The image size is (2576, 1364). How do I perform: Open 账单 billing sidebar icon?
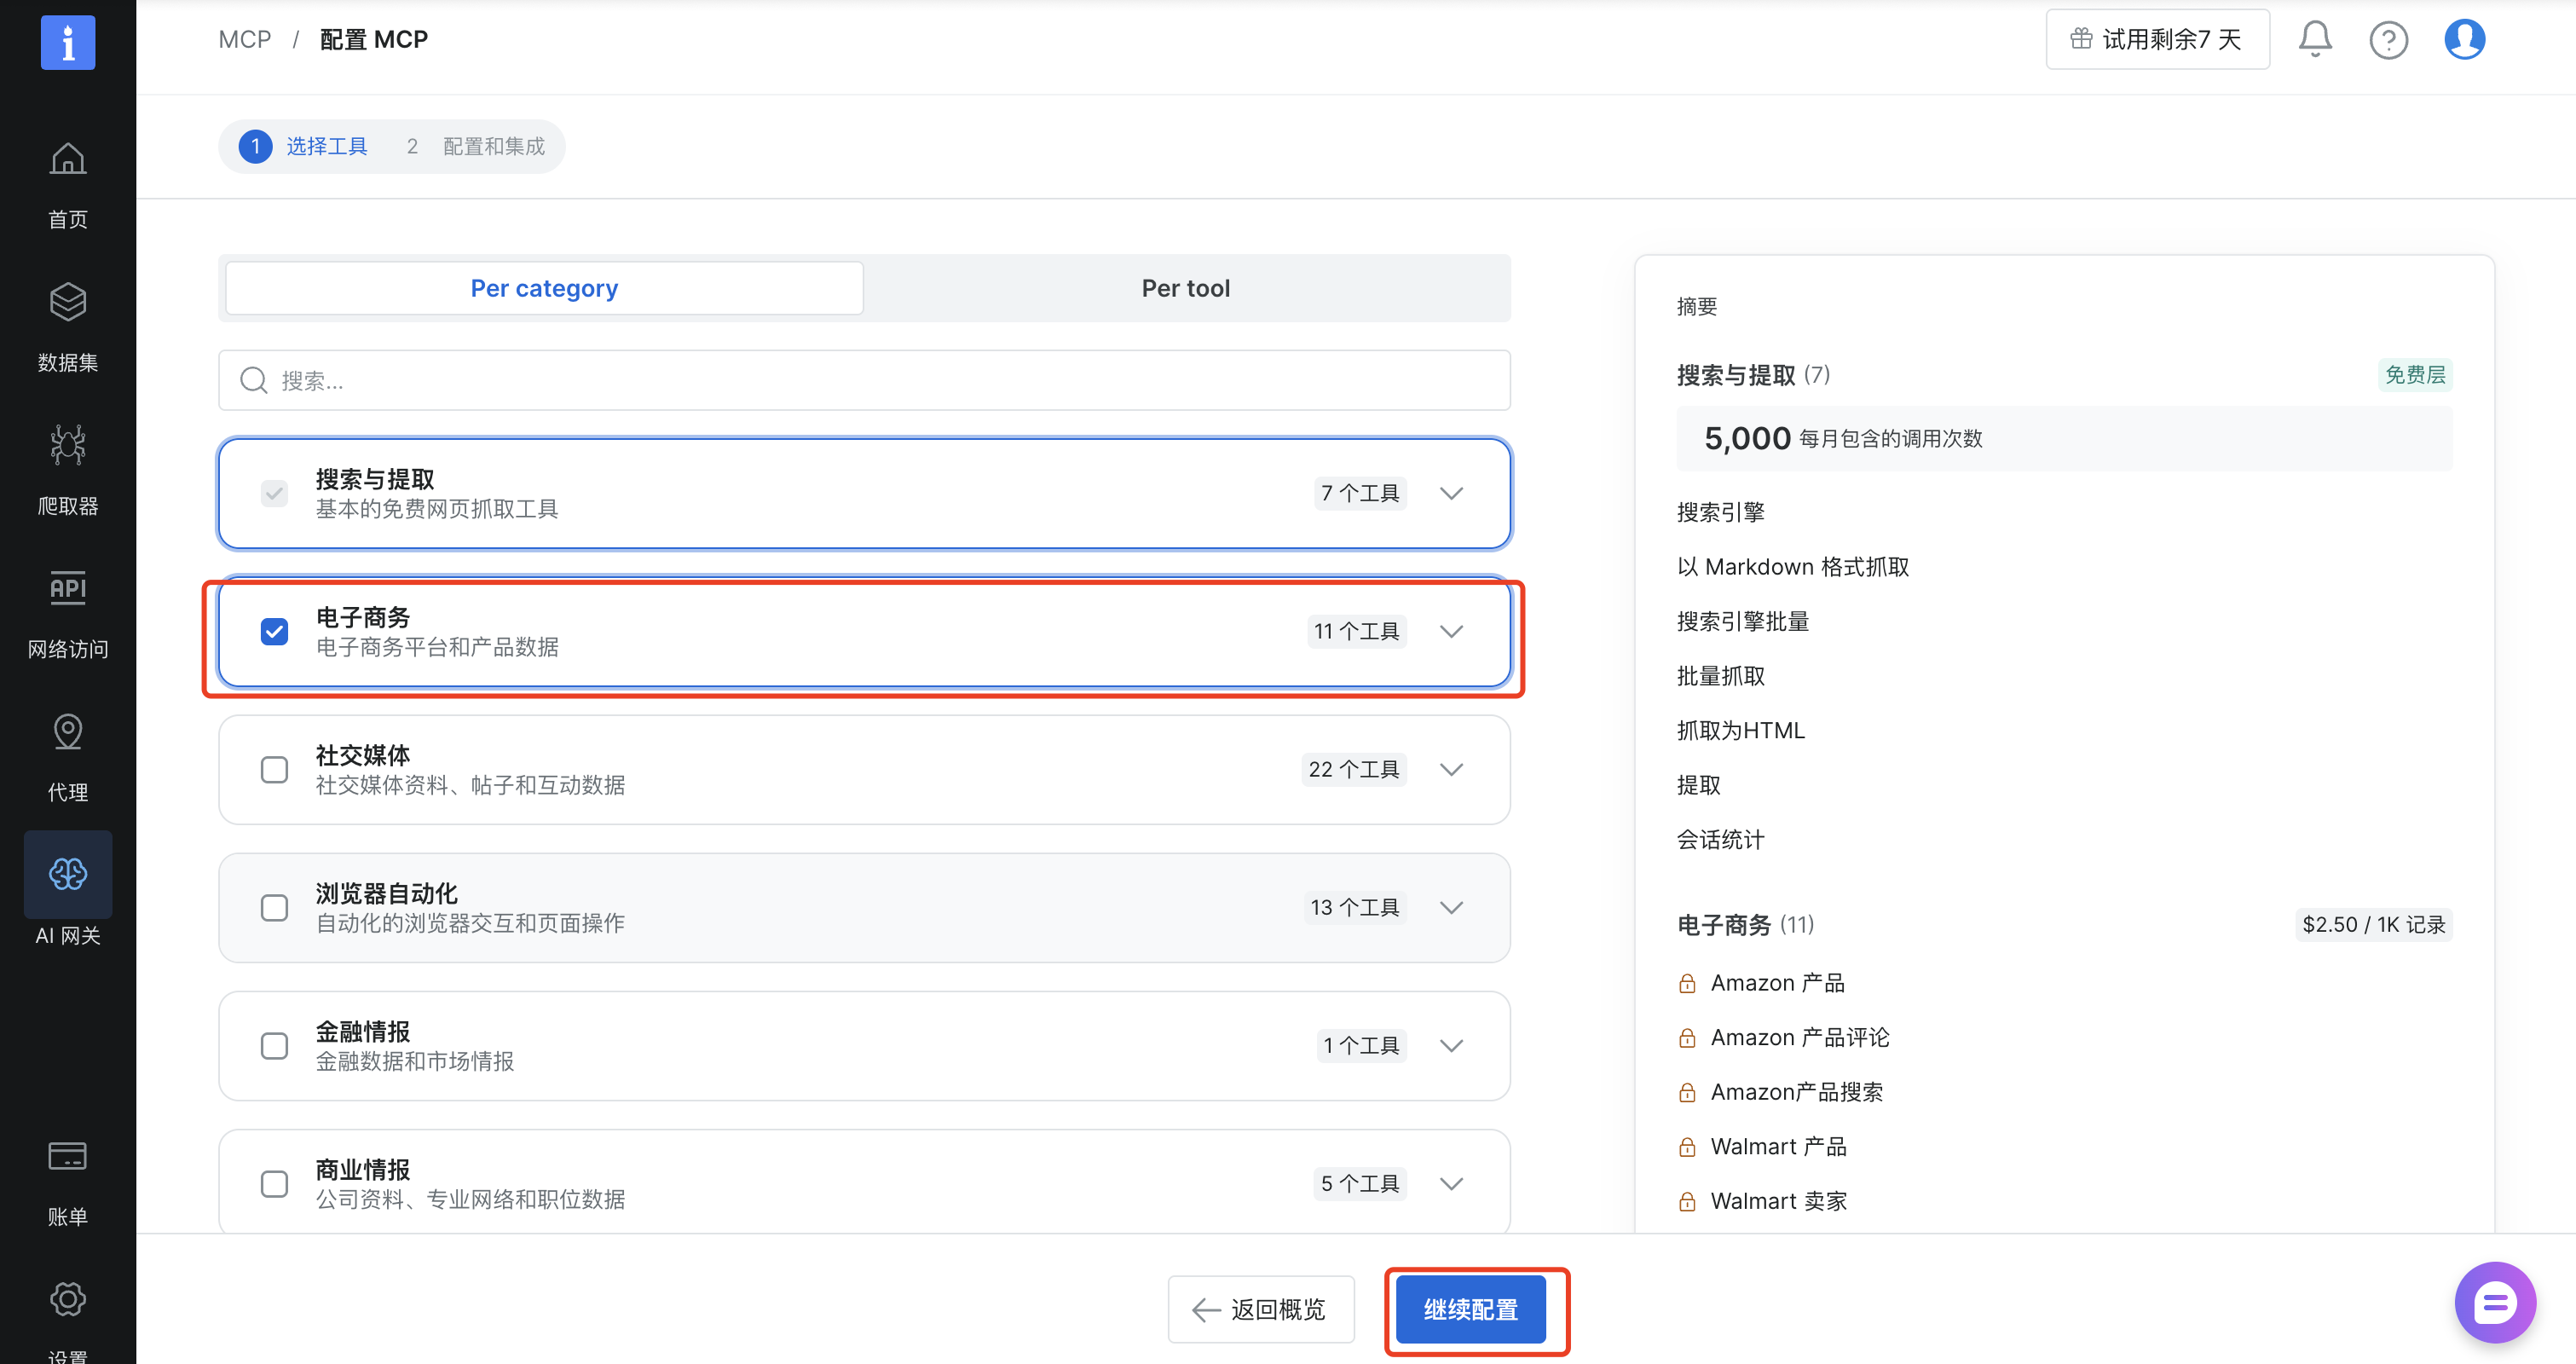pos(68,1157)
